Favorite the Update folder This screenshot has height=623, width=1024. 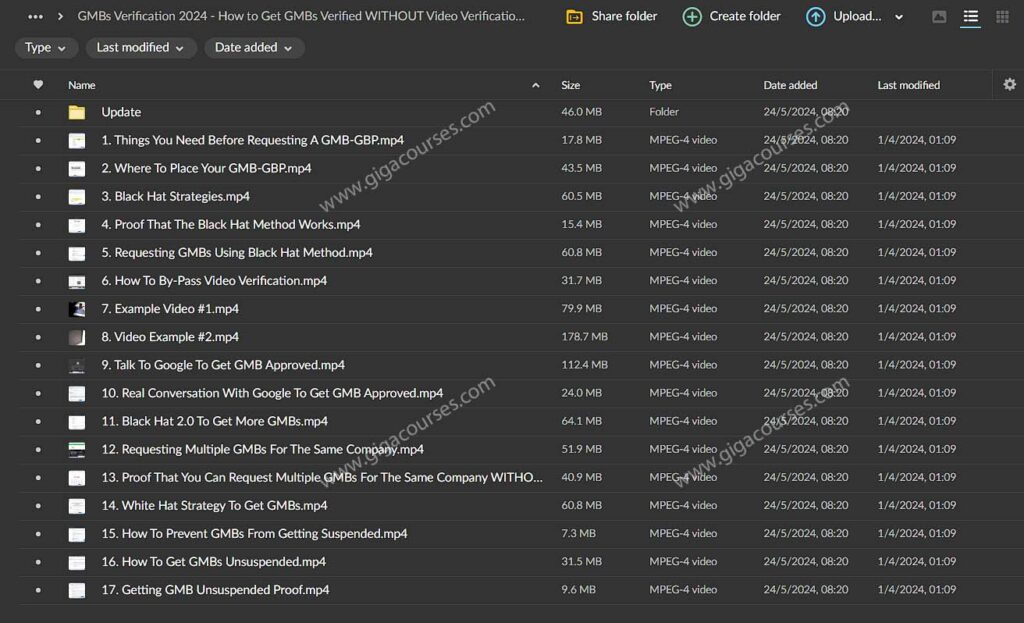pos(38,111)
